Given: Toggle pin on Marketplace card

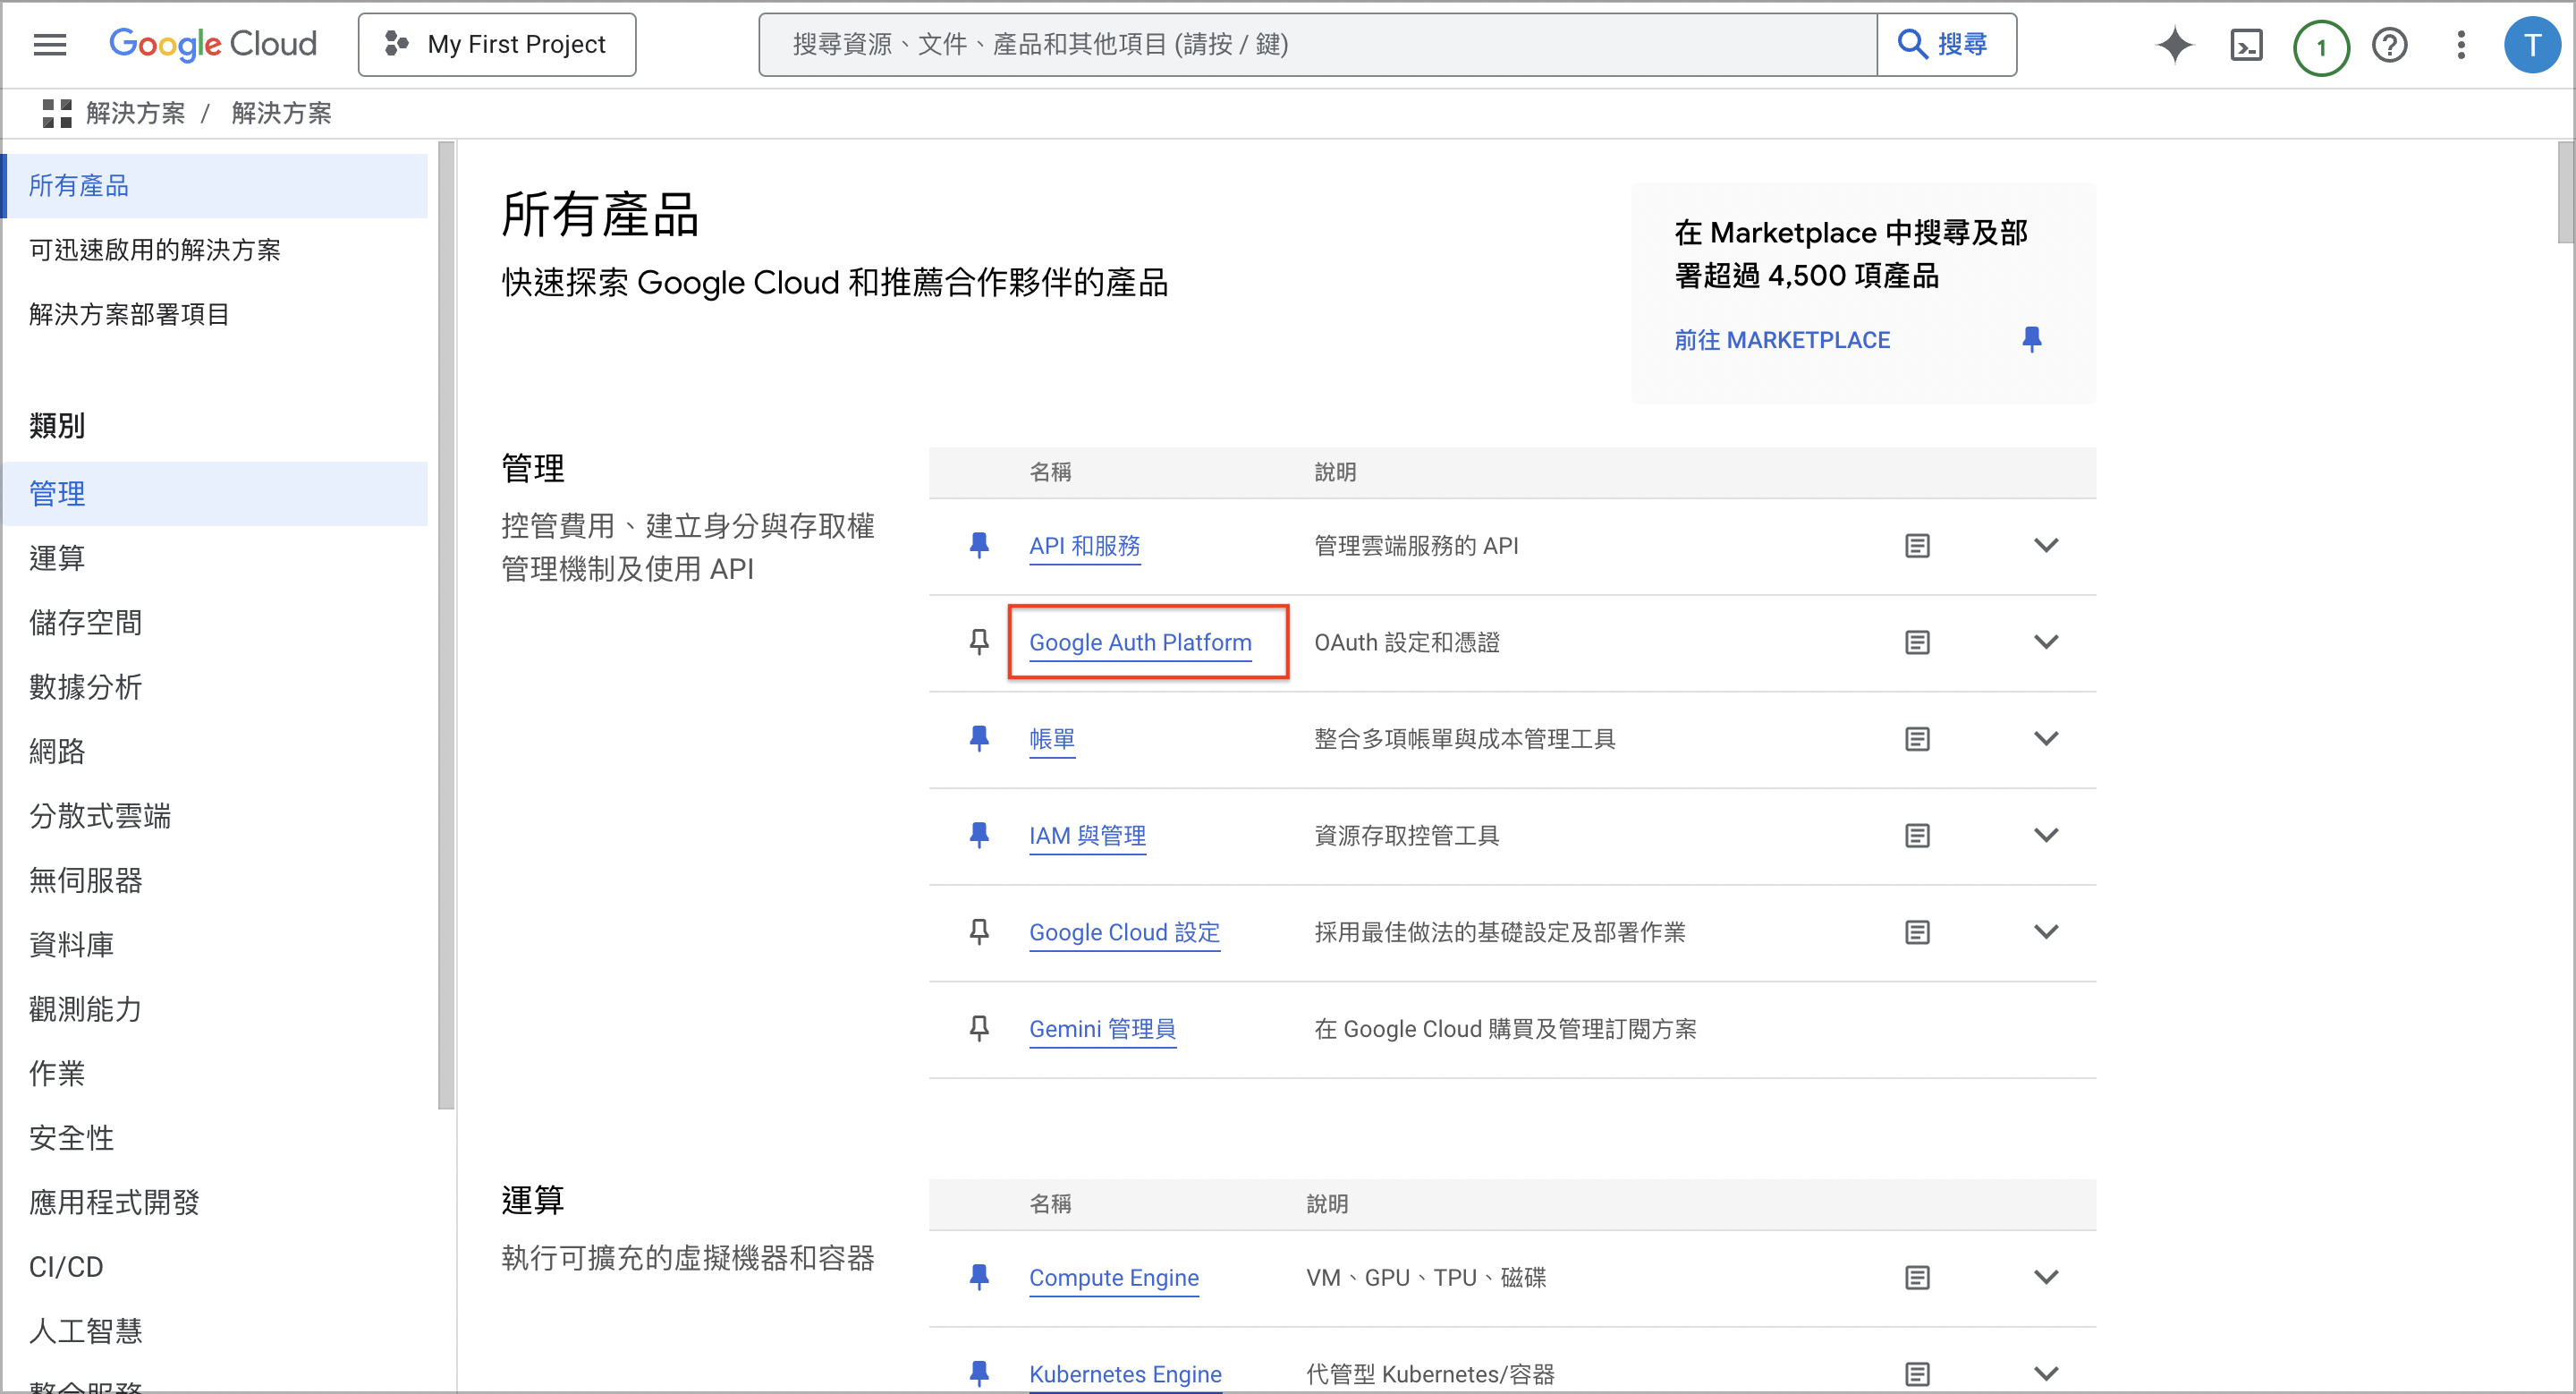Looking at the screenshot, I should pos(2031,340).
